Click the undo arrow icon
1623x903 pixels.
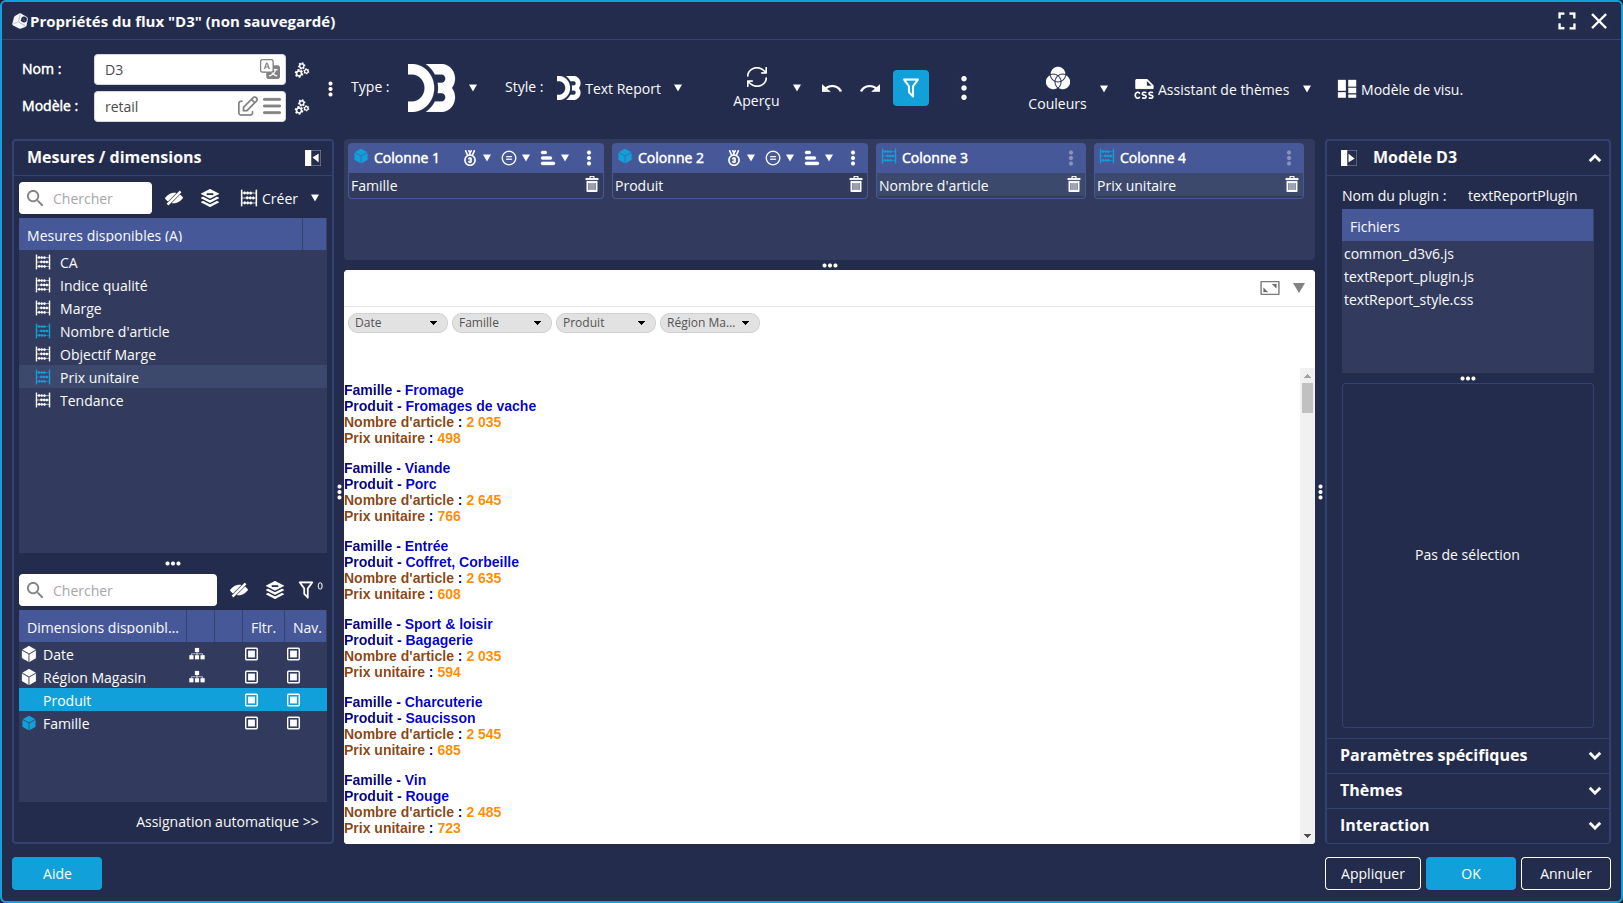[x=831, y=88]
